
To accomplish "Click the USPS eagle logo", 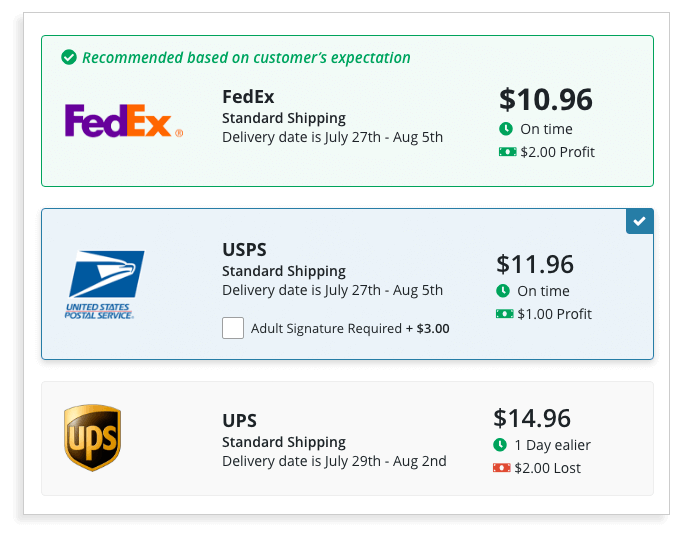I will 106,284.
